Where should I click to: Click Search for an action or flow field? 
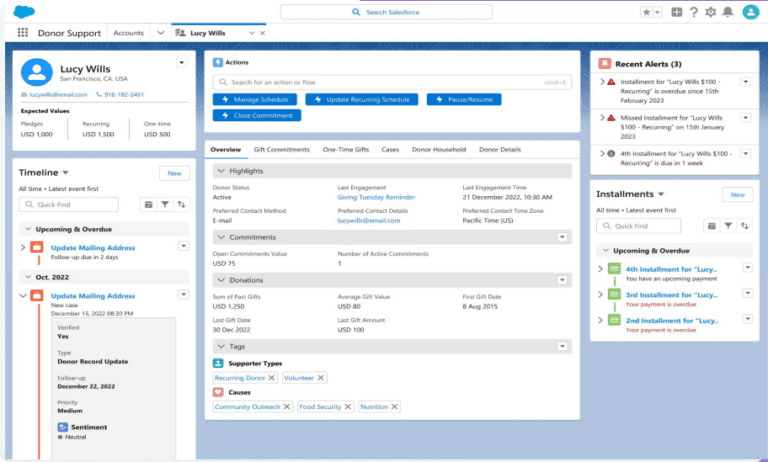click(392, 82)
